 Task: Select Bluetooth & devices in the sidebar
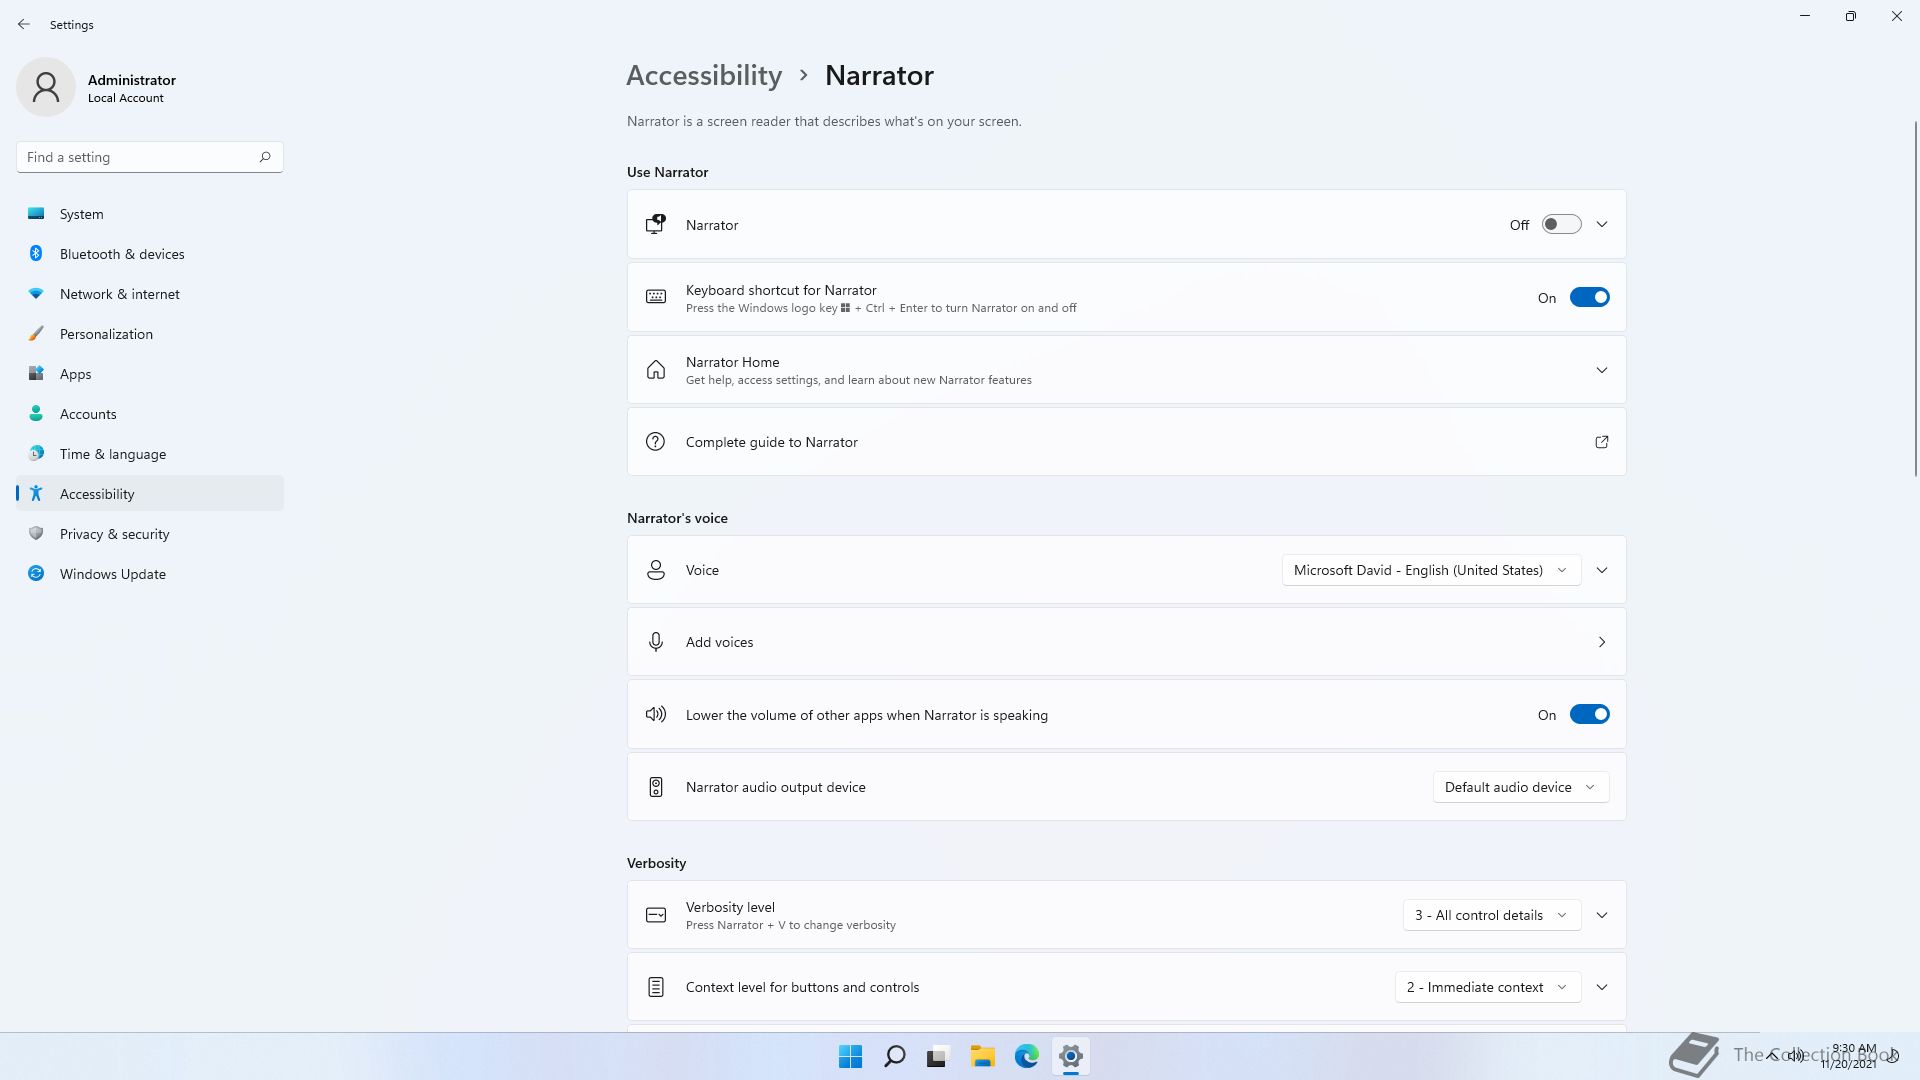(150, 254)
